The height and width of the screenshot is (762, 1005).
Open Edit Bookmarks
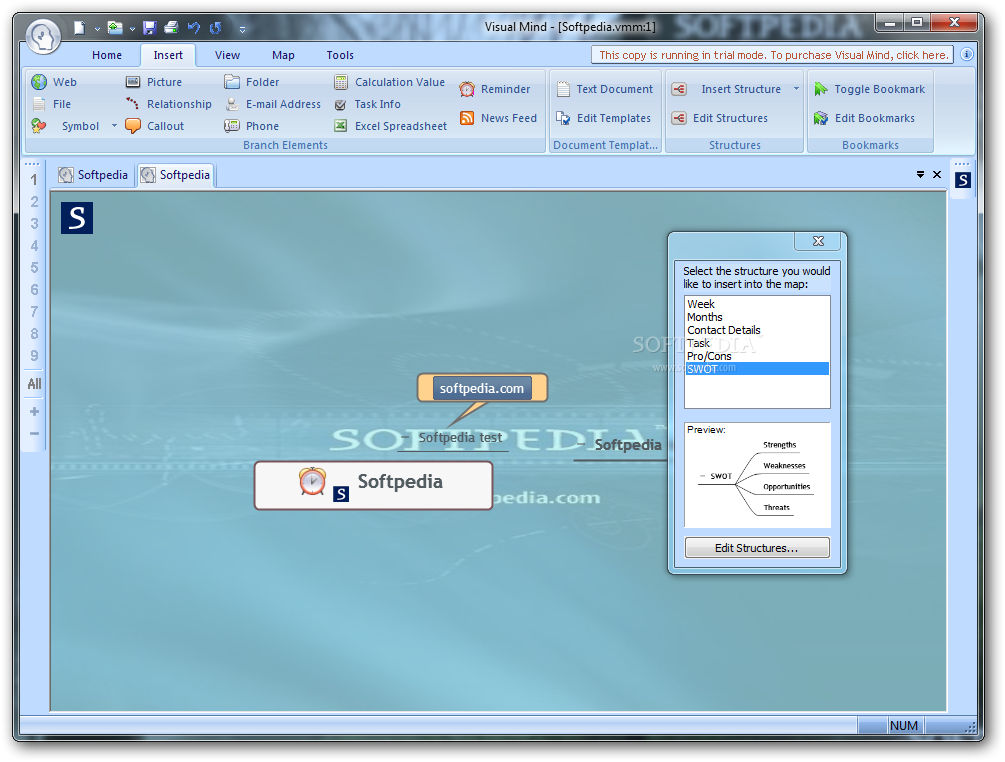pos(864,118)
